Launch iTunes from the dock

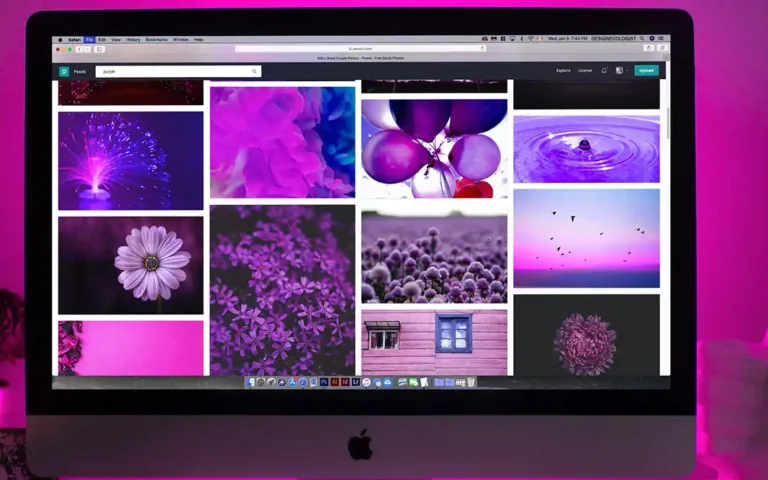(x=367, y=382)
